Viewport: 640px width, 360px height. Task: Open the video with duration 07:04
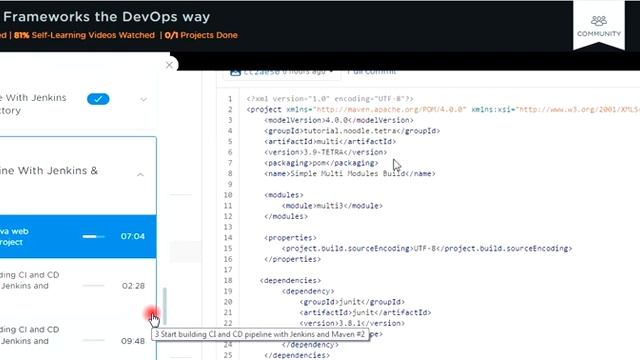78,236
